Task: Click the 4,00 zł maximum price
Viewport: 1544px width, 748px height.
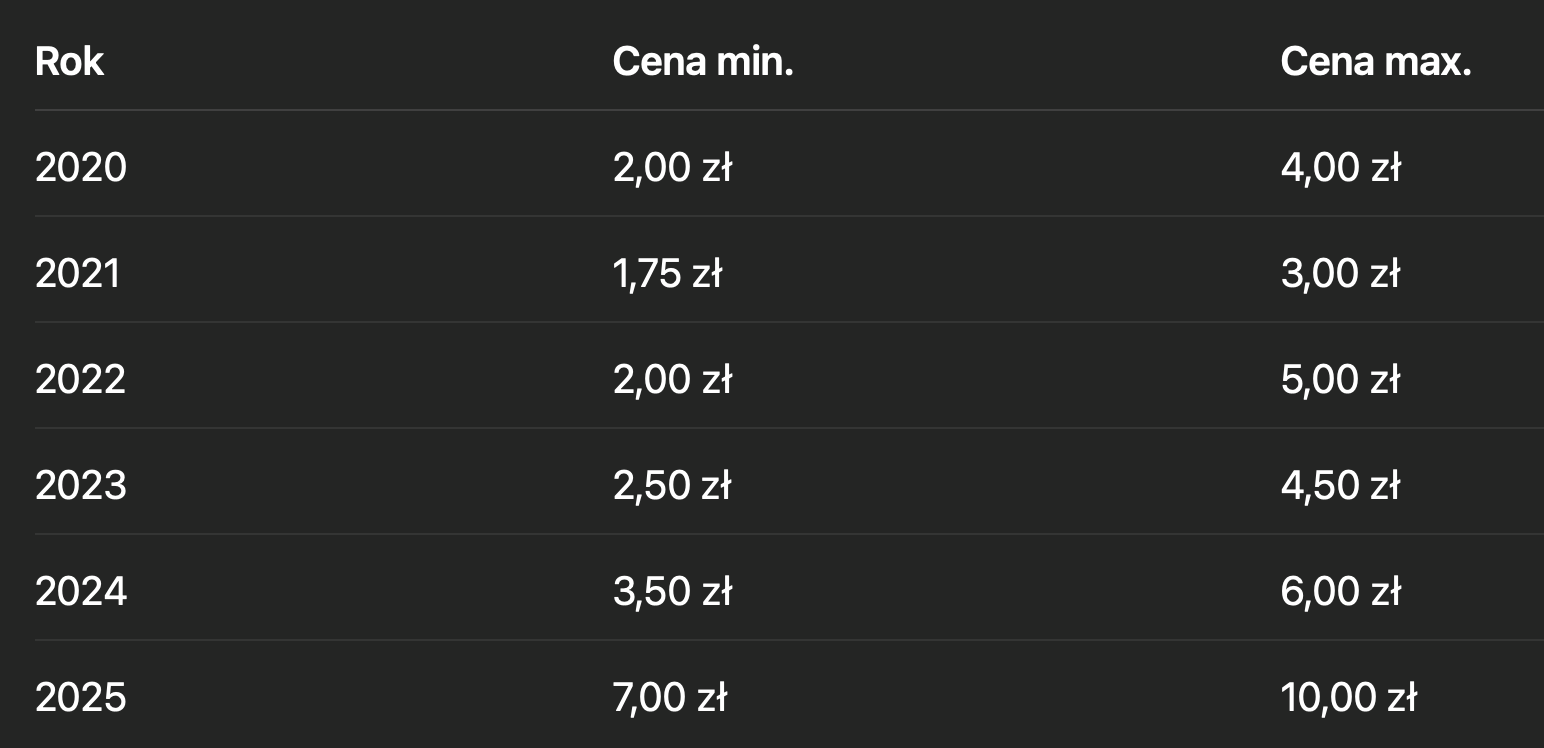Action: [1340, 168]
